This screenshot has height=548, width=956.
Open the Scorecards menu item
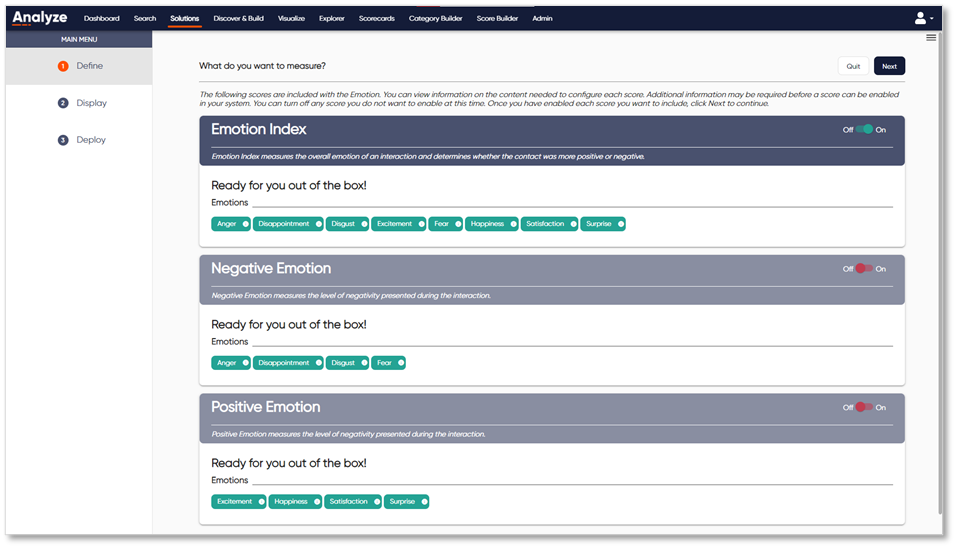[x=377, y=18]
